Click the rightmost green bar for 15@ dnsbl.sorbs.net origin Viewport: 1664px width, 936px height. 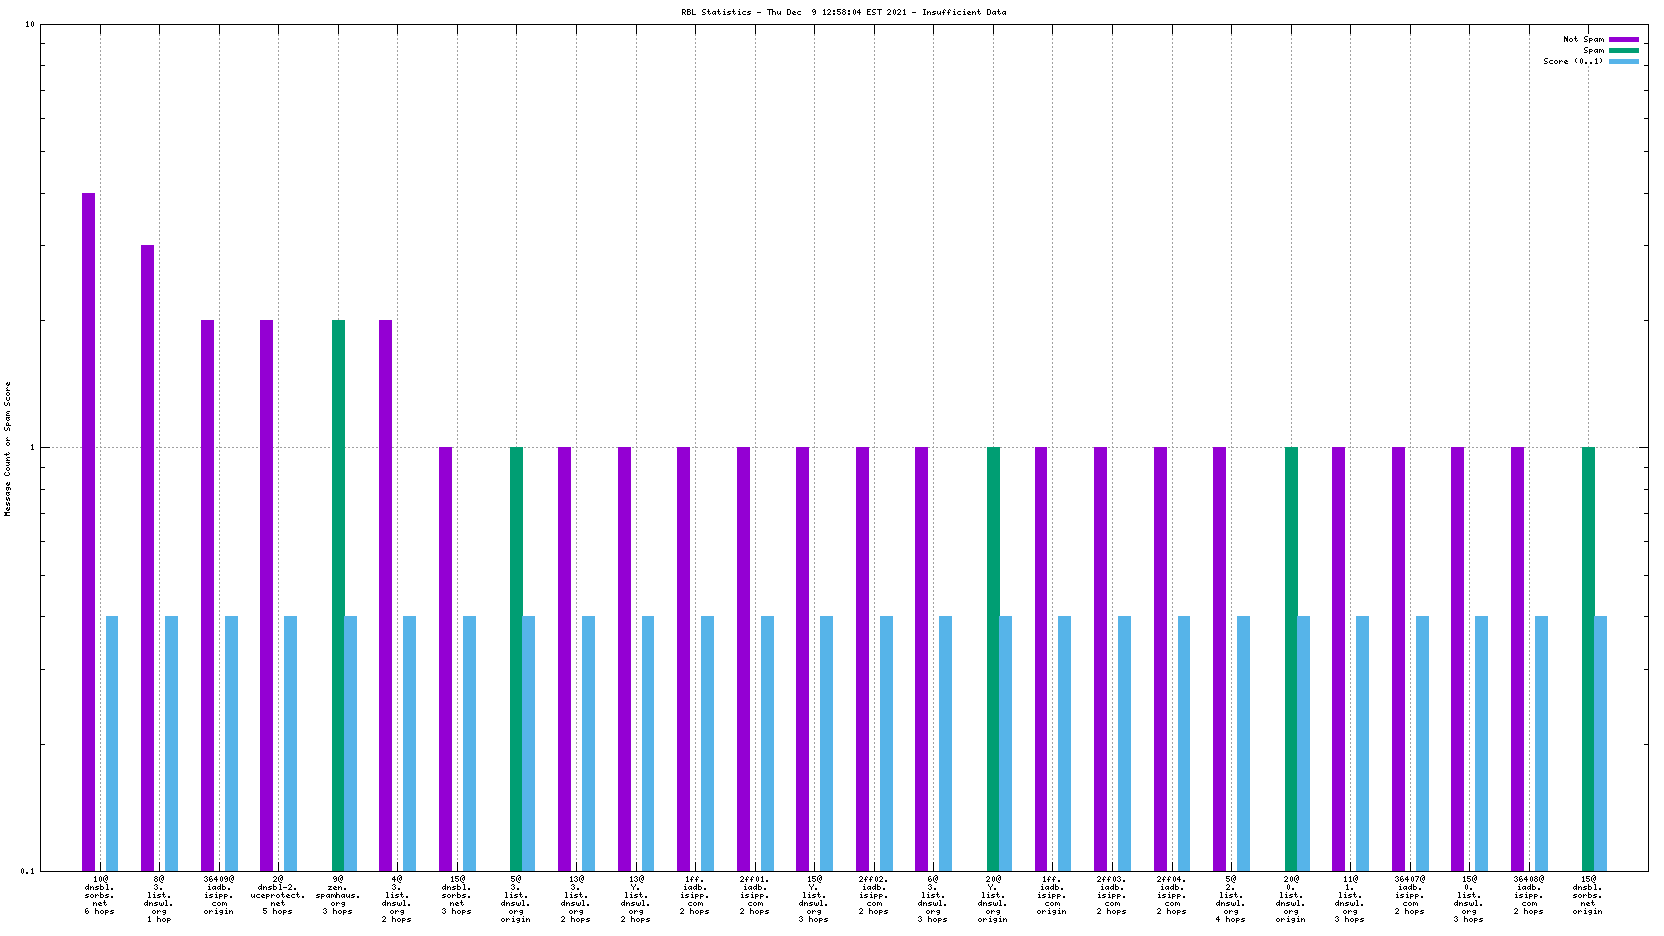[x=1588, y=658]
